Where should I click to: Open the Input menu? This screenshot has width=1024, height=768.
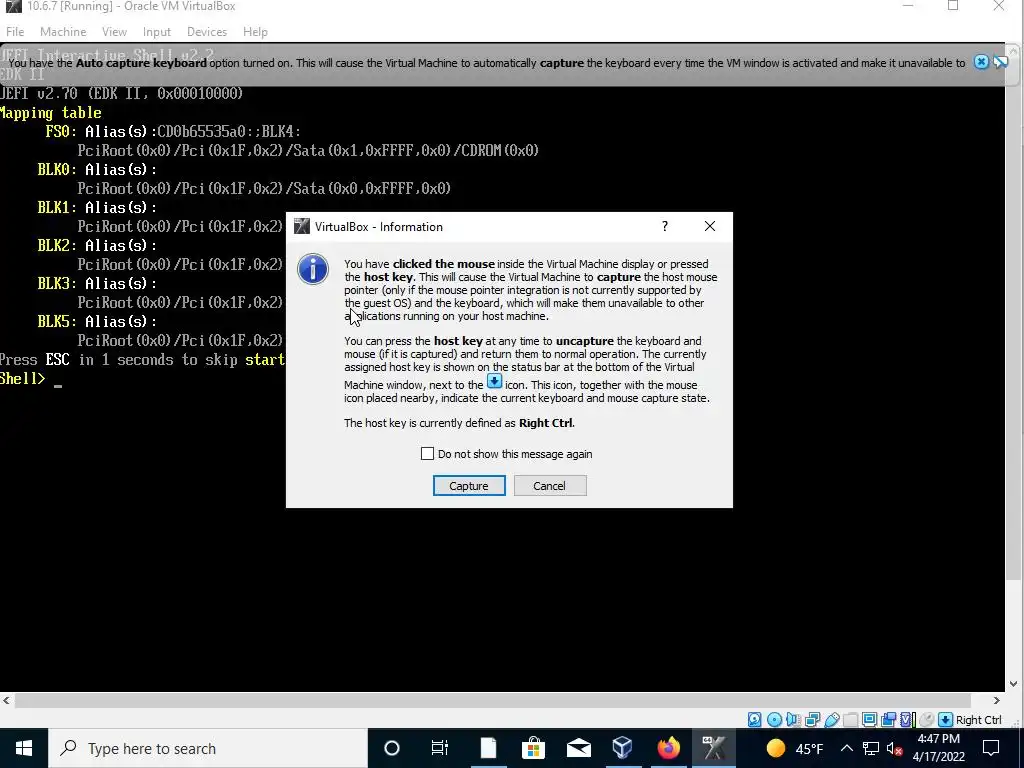(x=157, y=31)
